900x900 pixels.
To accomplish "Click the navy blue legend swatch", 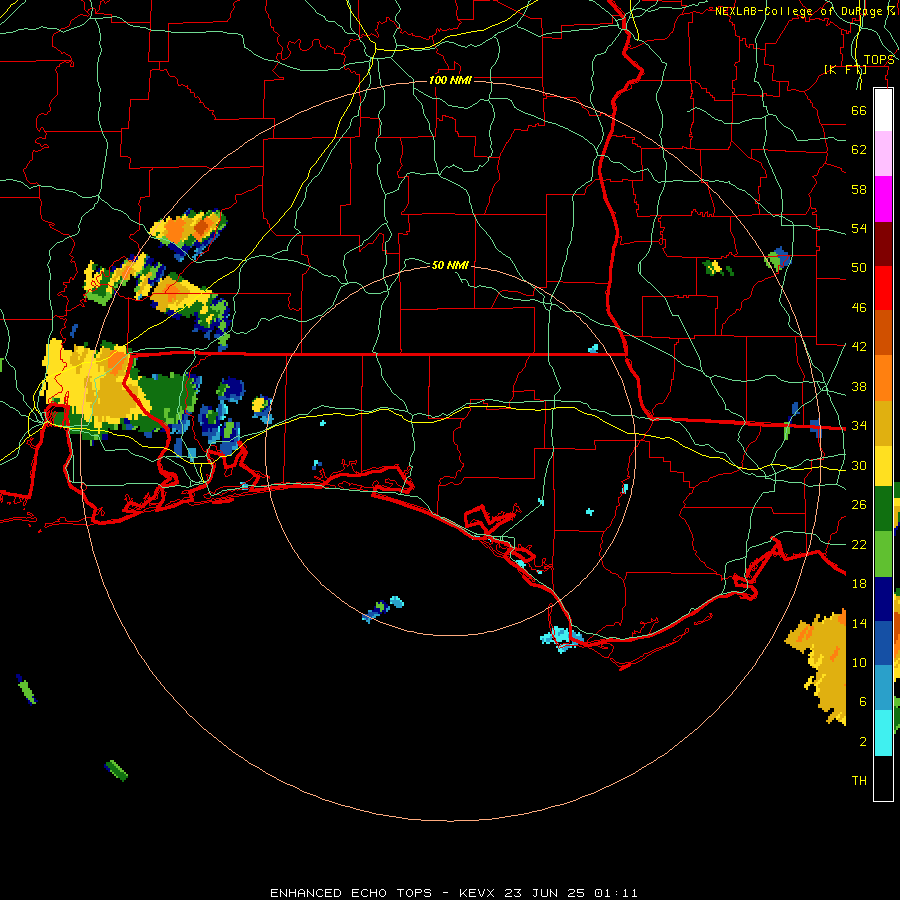I will pos(883,599).
